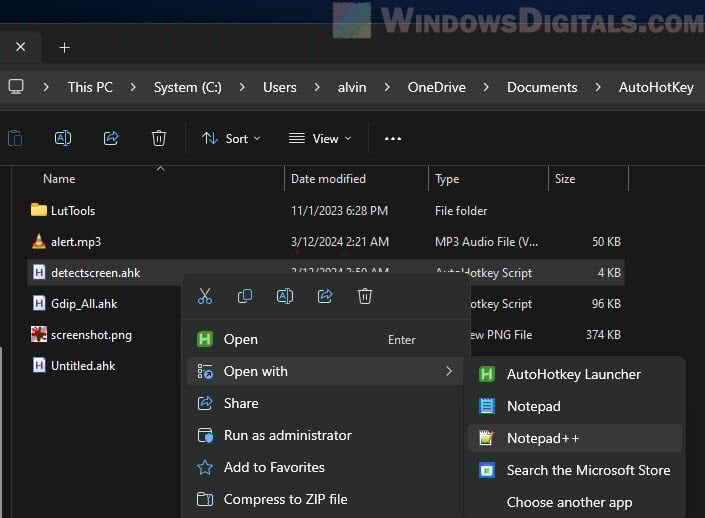Sort by the Size column header
Image resolution: width=705 pixels, height=518 pixels.
click(x=565, y=179)
